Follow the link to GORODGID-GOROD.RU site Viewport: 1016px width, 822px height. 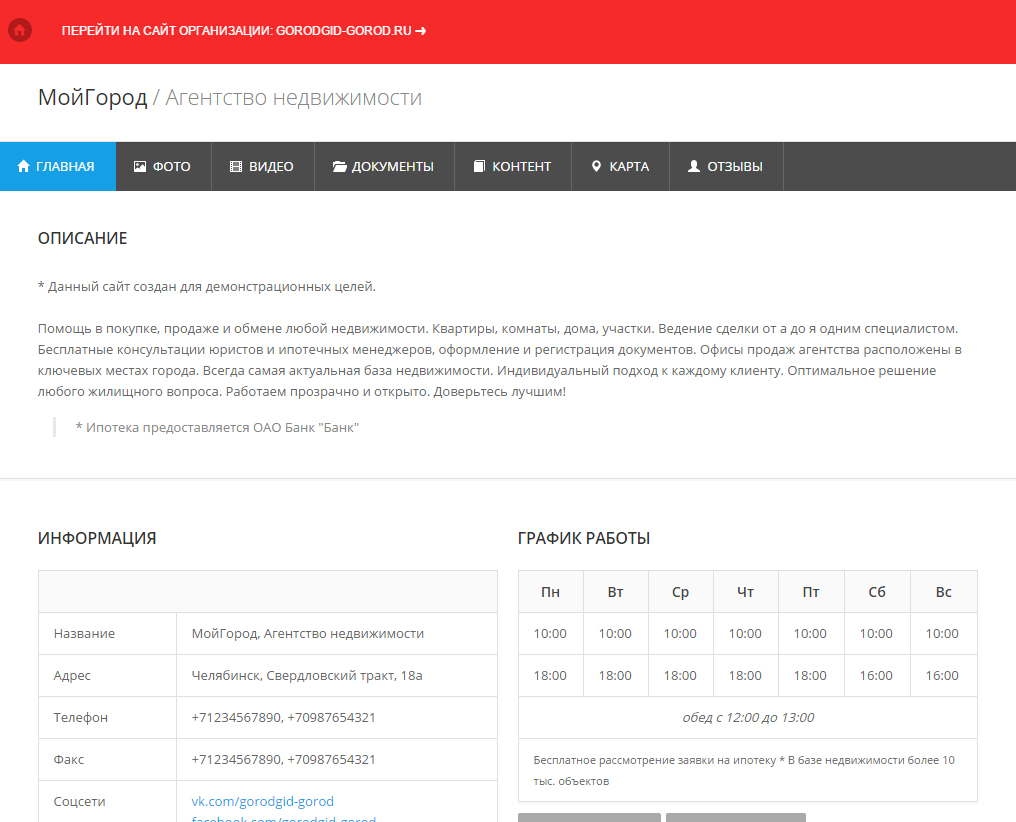click(x=244, y=31)
